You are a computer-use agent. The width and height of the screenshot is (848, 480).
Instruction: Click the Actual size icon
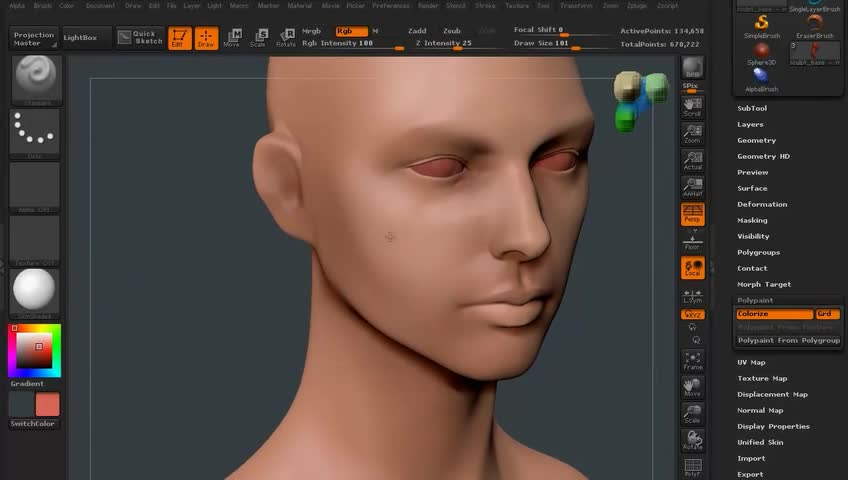[692, 161]
